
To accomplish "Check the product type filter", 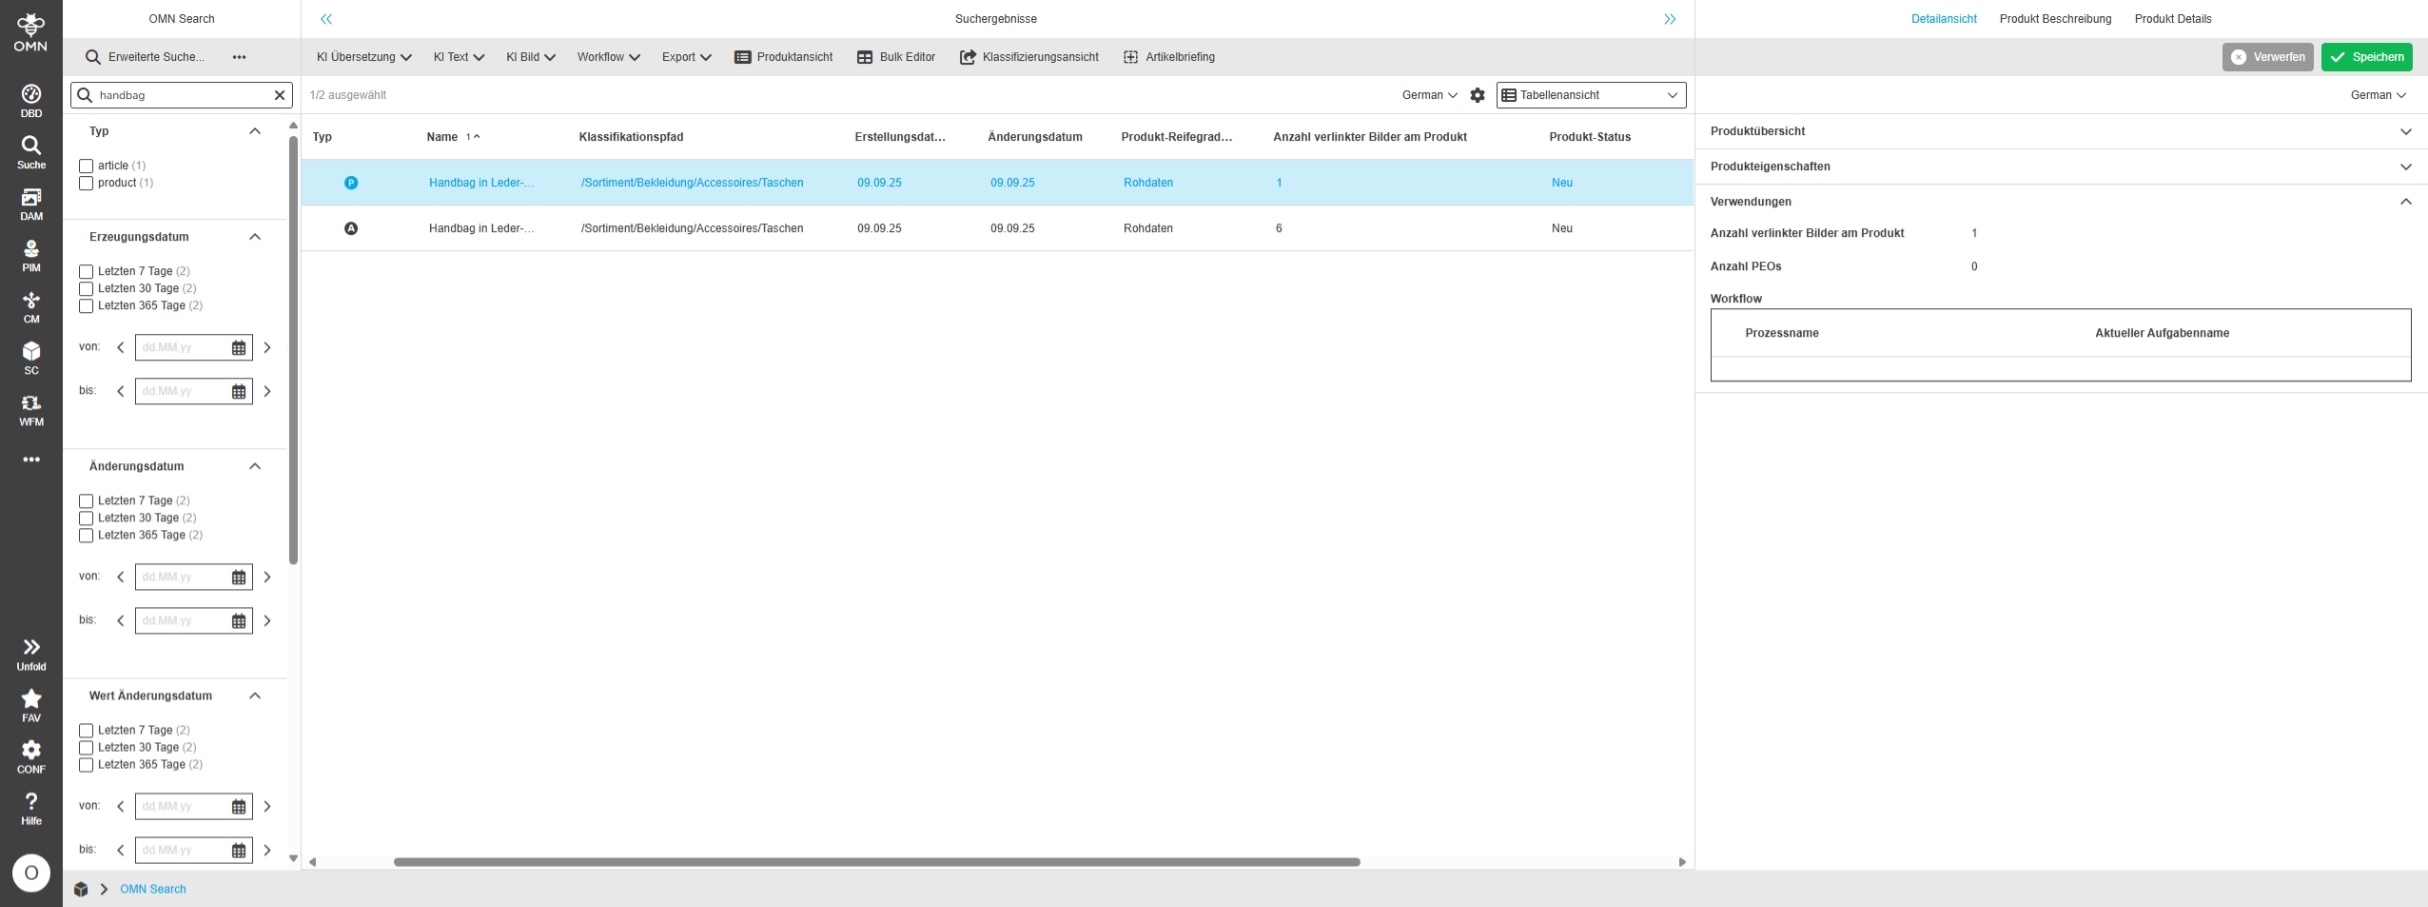I will coord(86,183).
